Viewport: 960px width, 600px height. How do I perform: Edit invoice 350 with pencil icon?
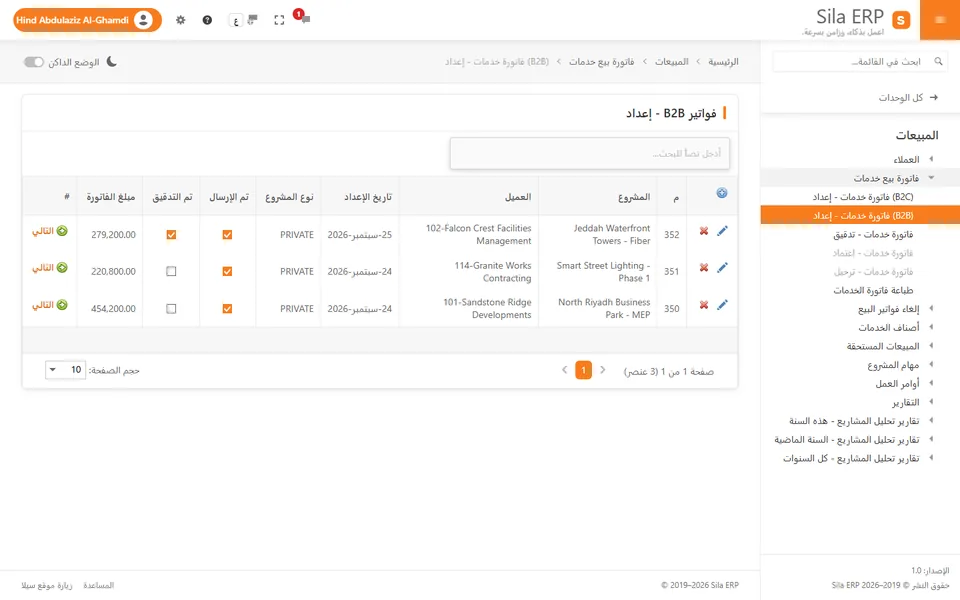click(722, 305)
